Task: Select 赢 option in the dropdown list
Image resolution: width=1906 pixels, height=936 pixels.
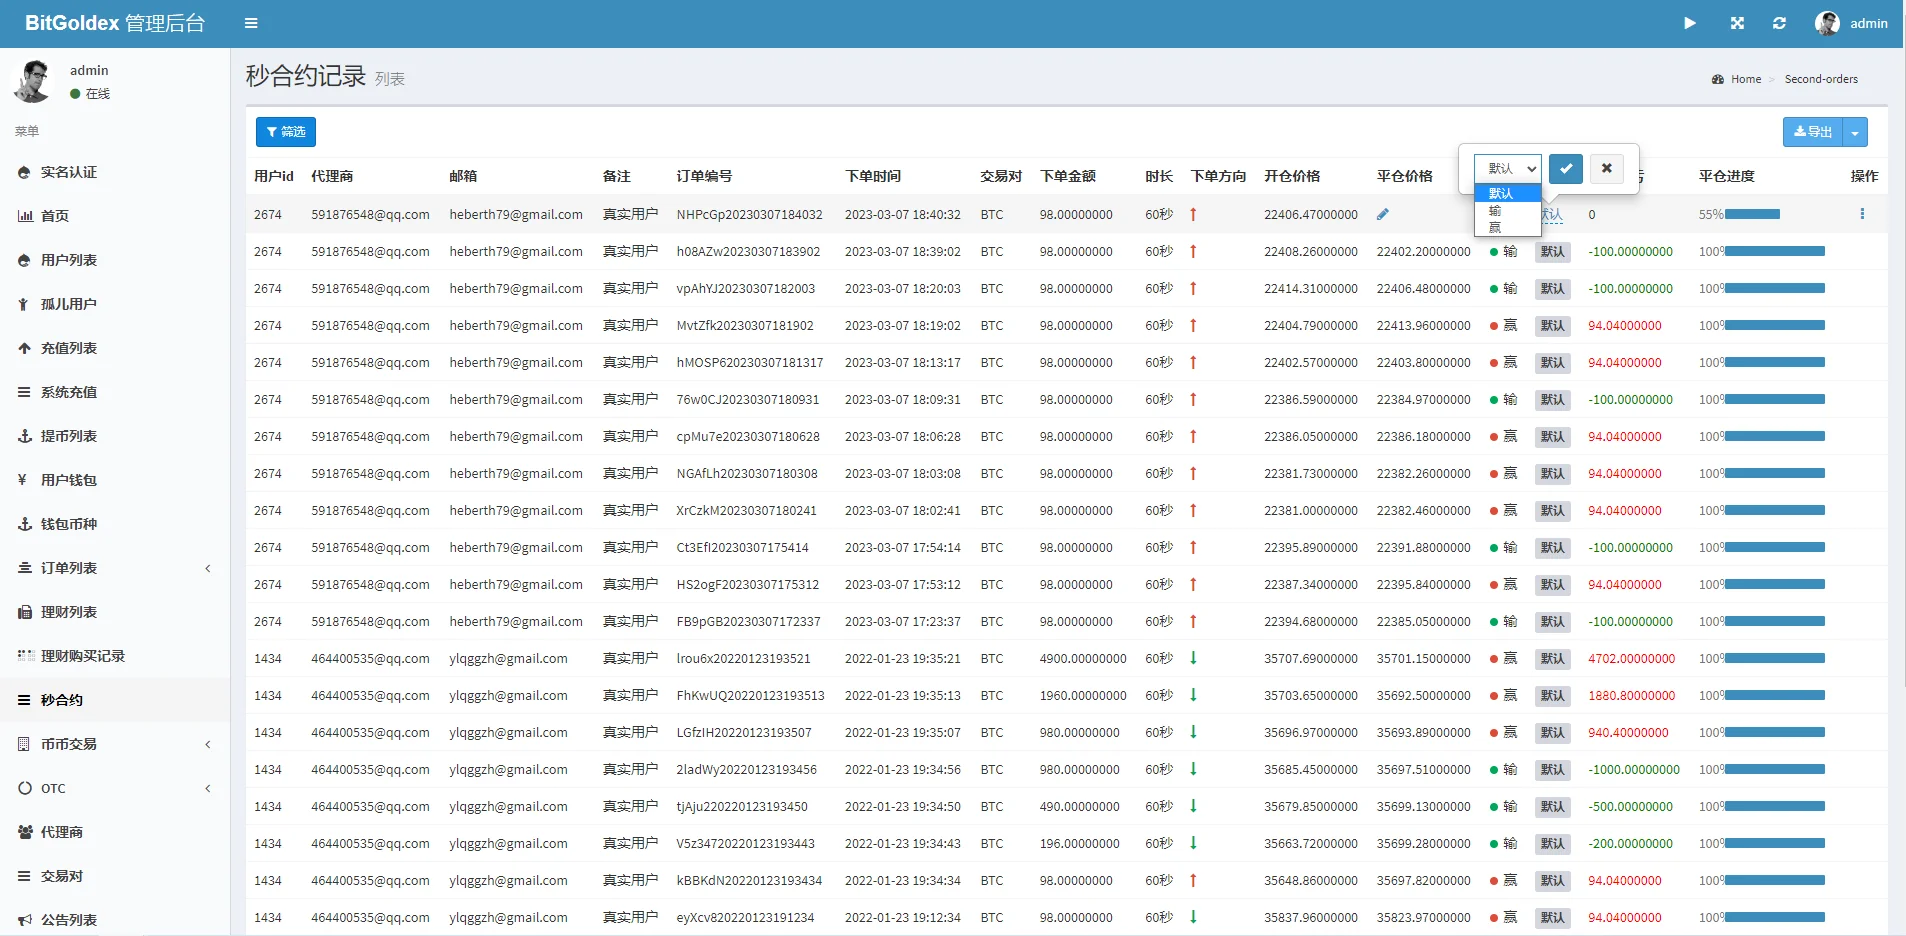Action: pos(1496,227)
